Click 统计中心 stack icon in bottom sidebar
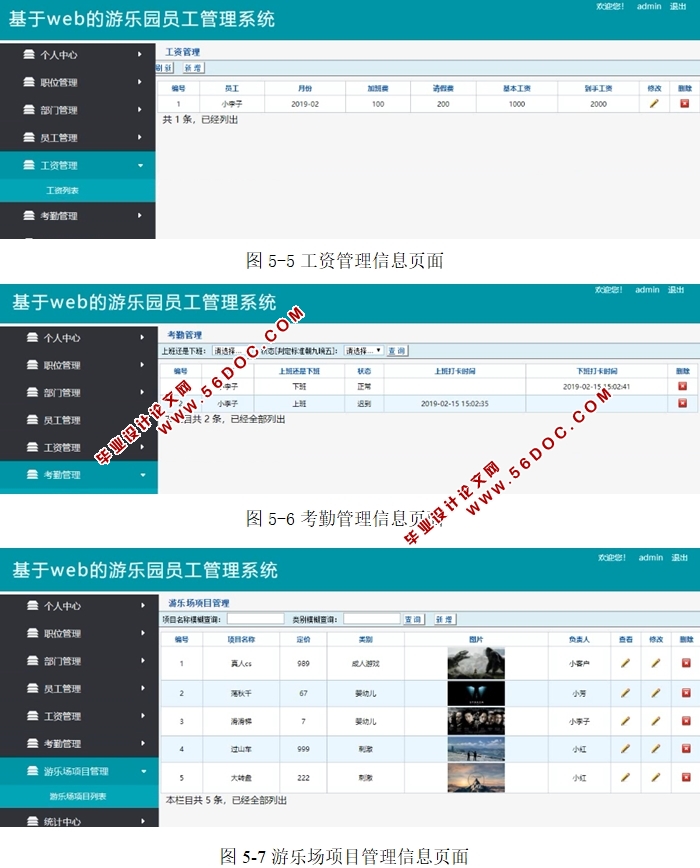 [32, 821]
